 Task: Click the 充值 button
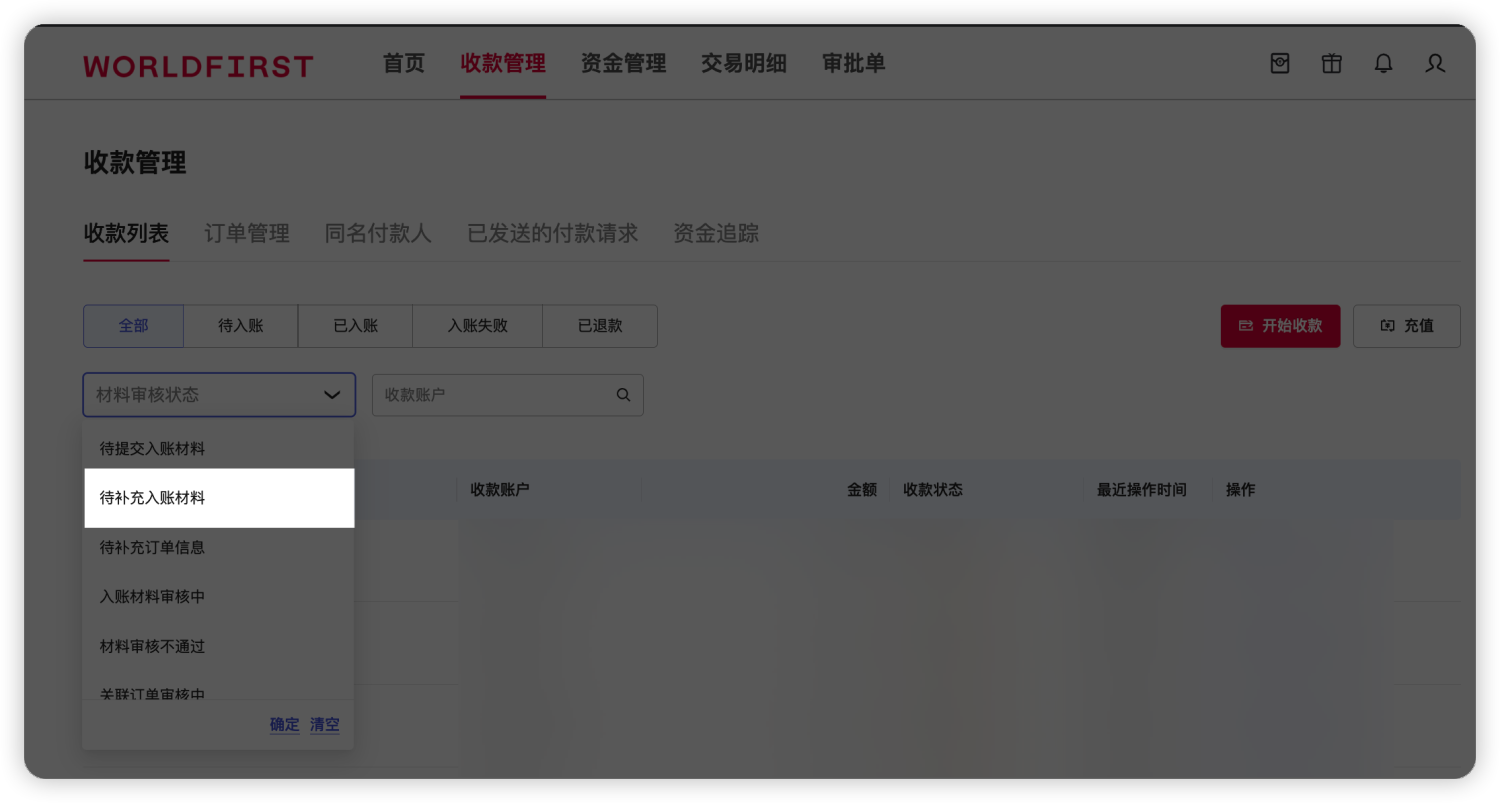point(1406,326)
